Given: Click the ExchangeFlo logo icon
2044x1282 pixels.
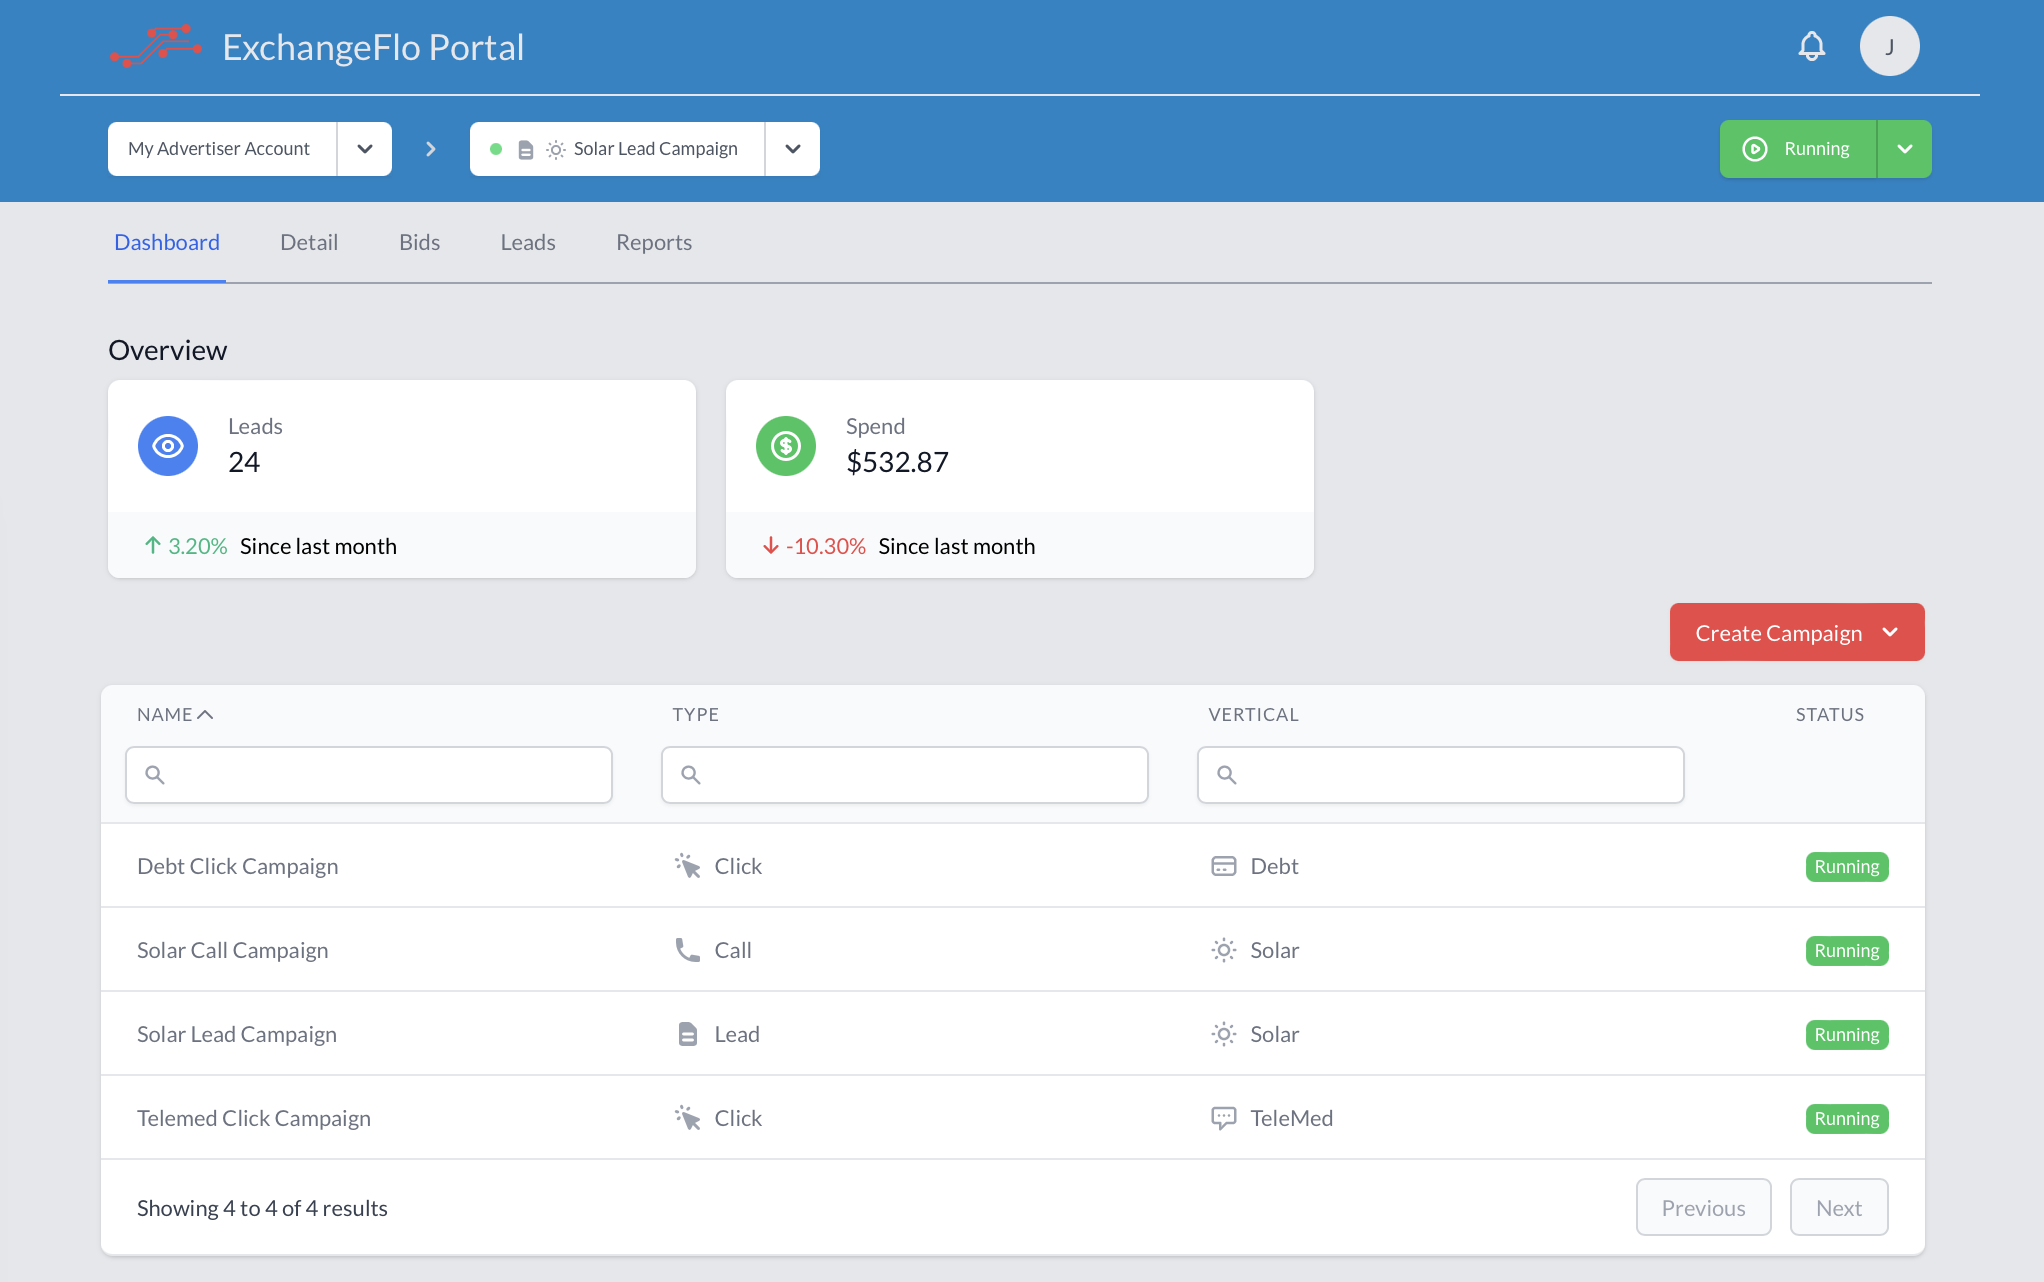Looking at the screenshot, I should (156, 46).
